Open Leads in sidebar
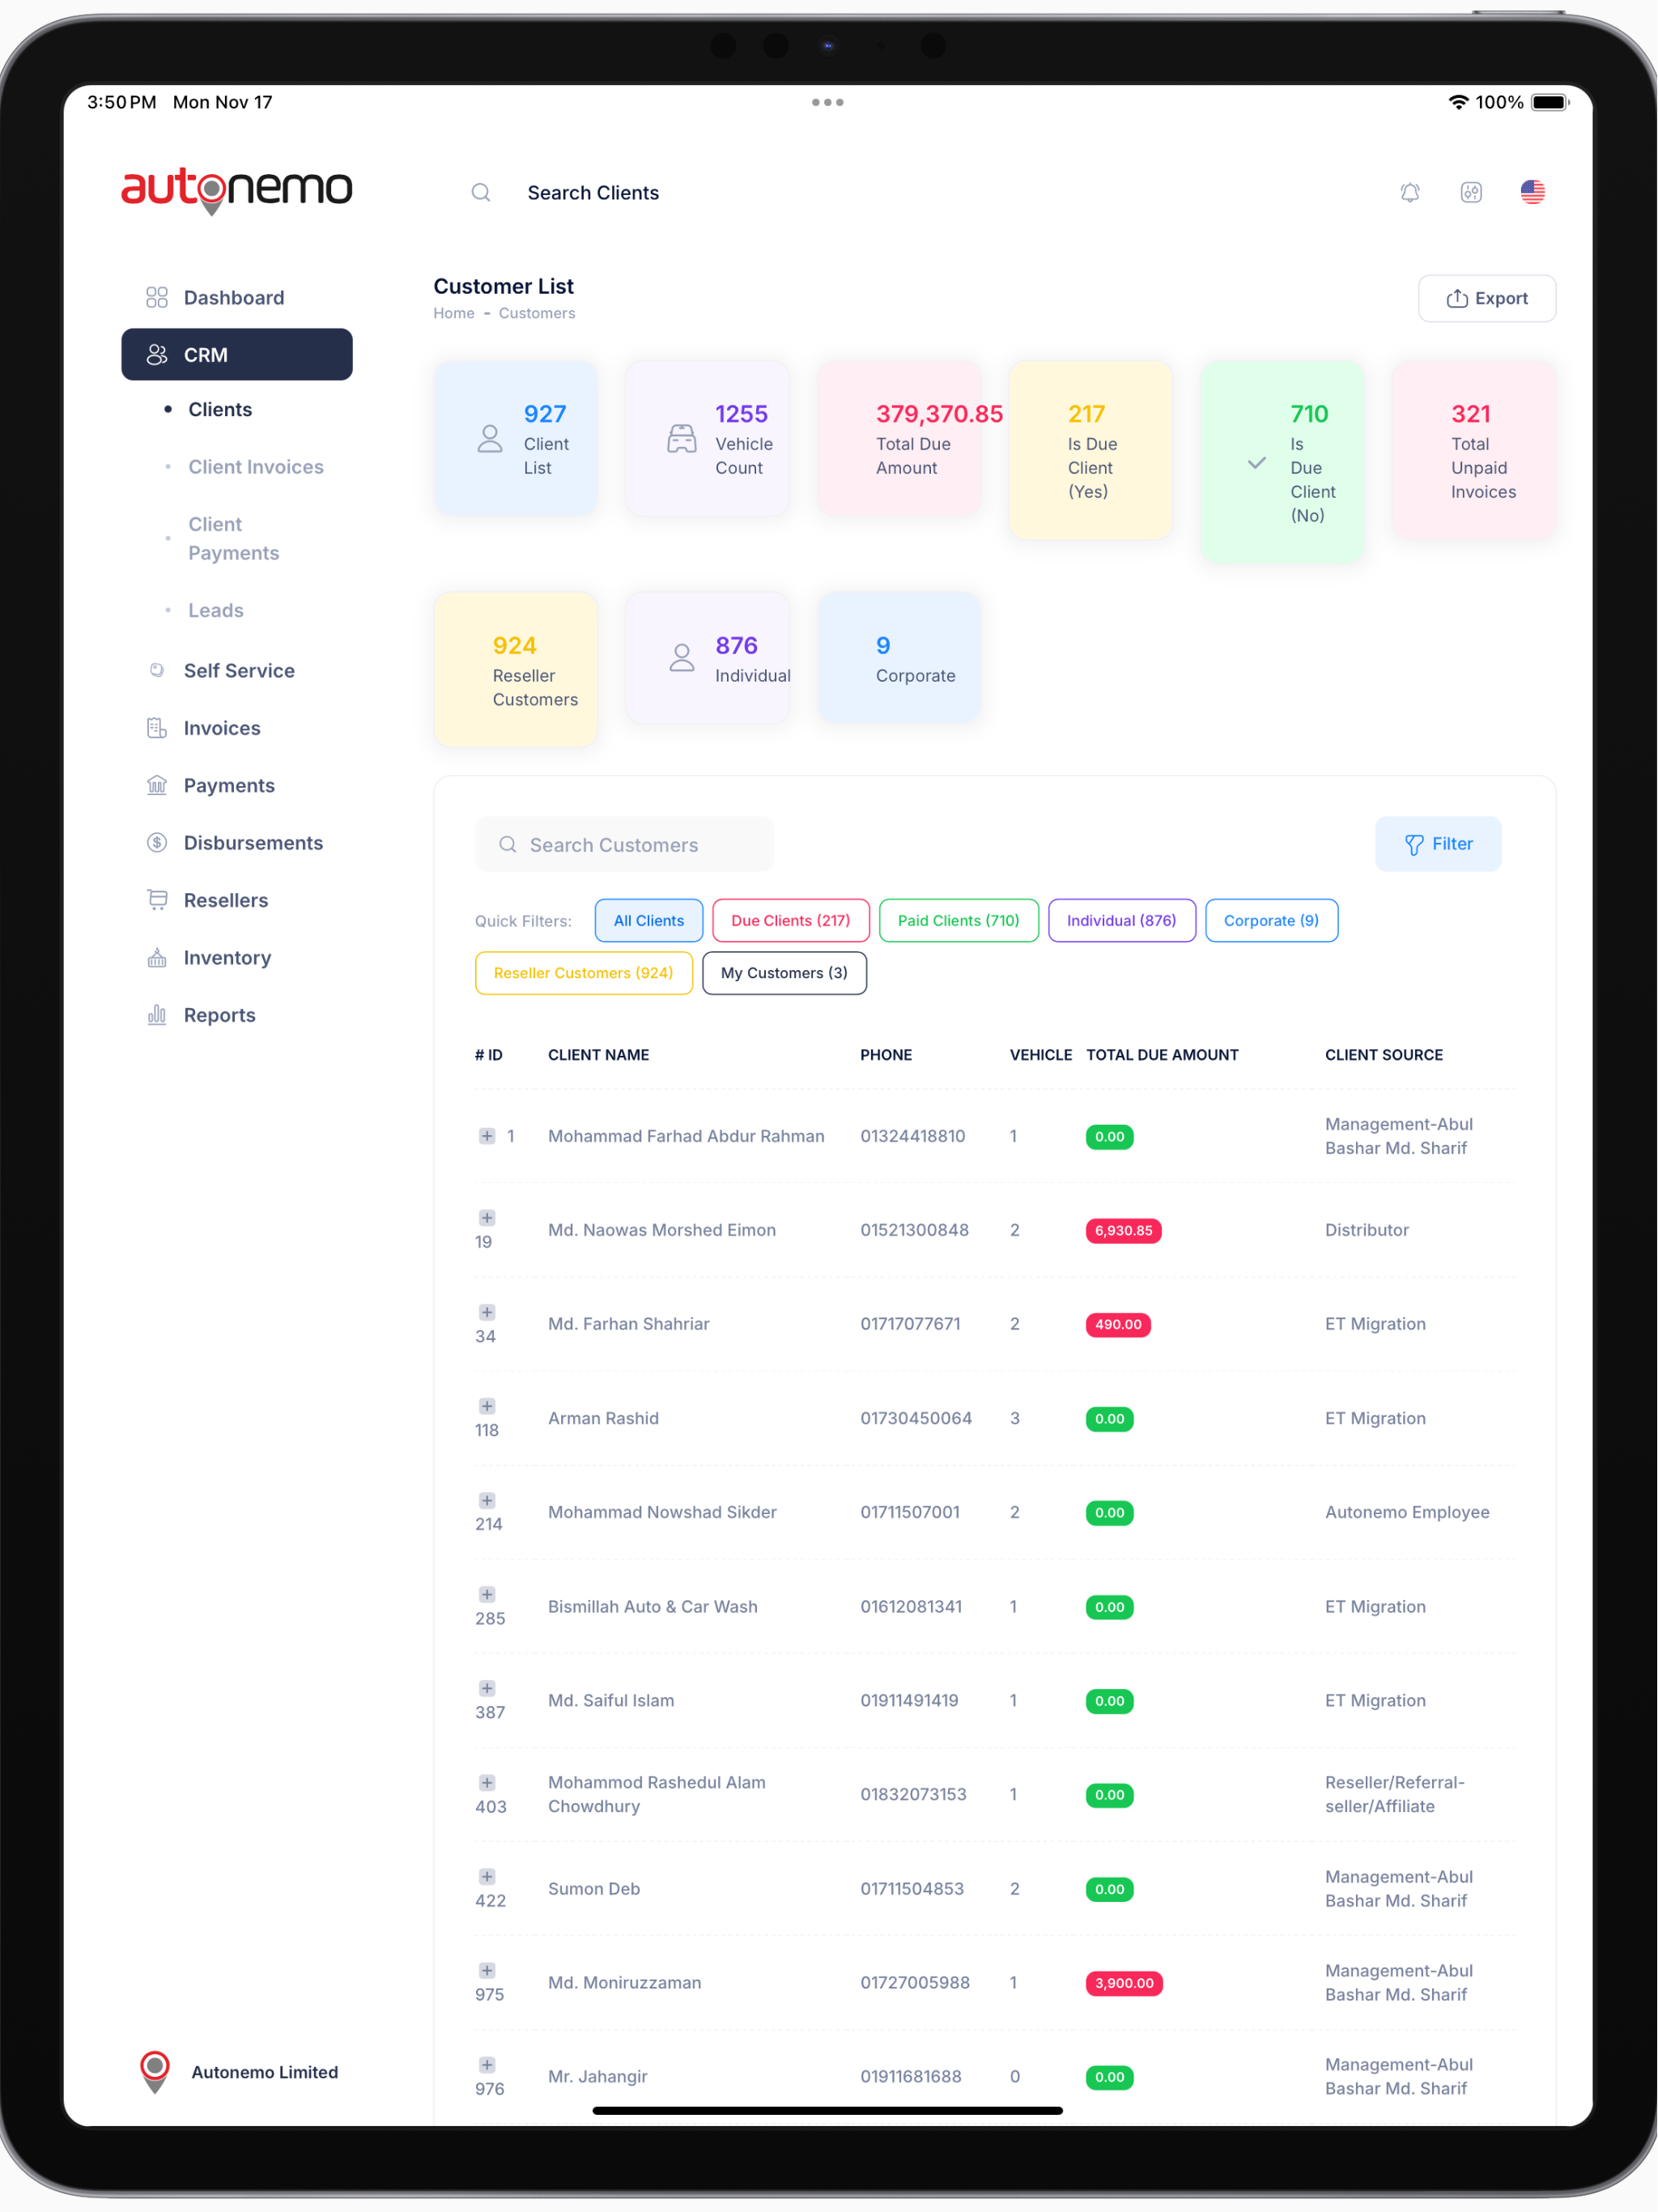The height and width of the screenshot is (2212, 1658). pos(216,610)
